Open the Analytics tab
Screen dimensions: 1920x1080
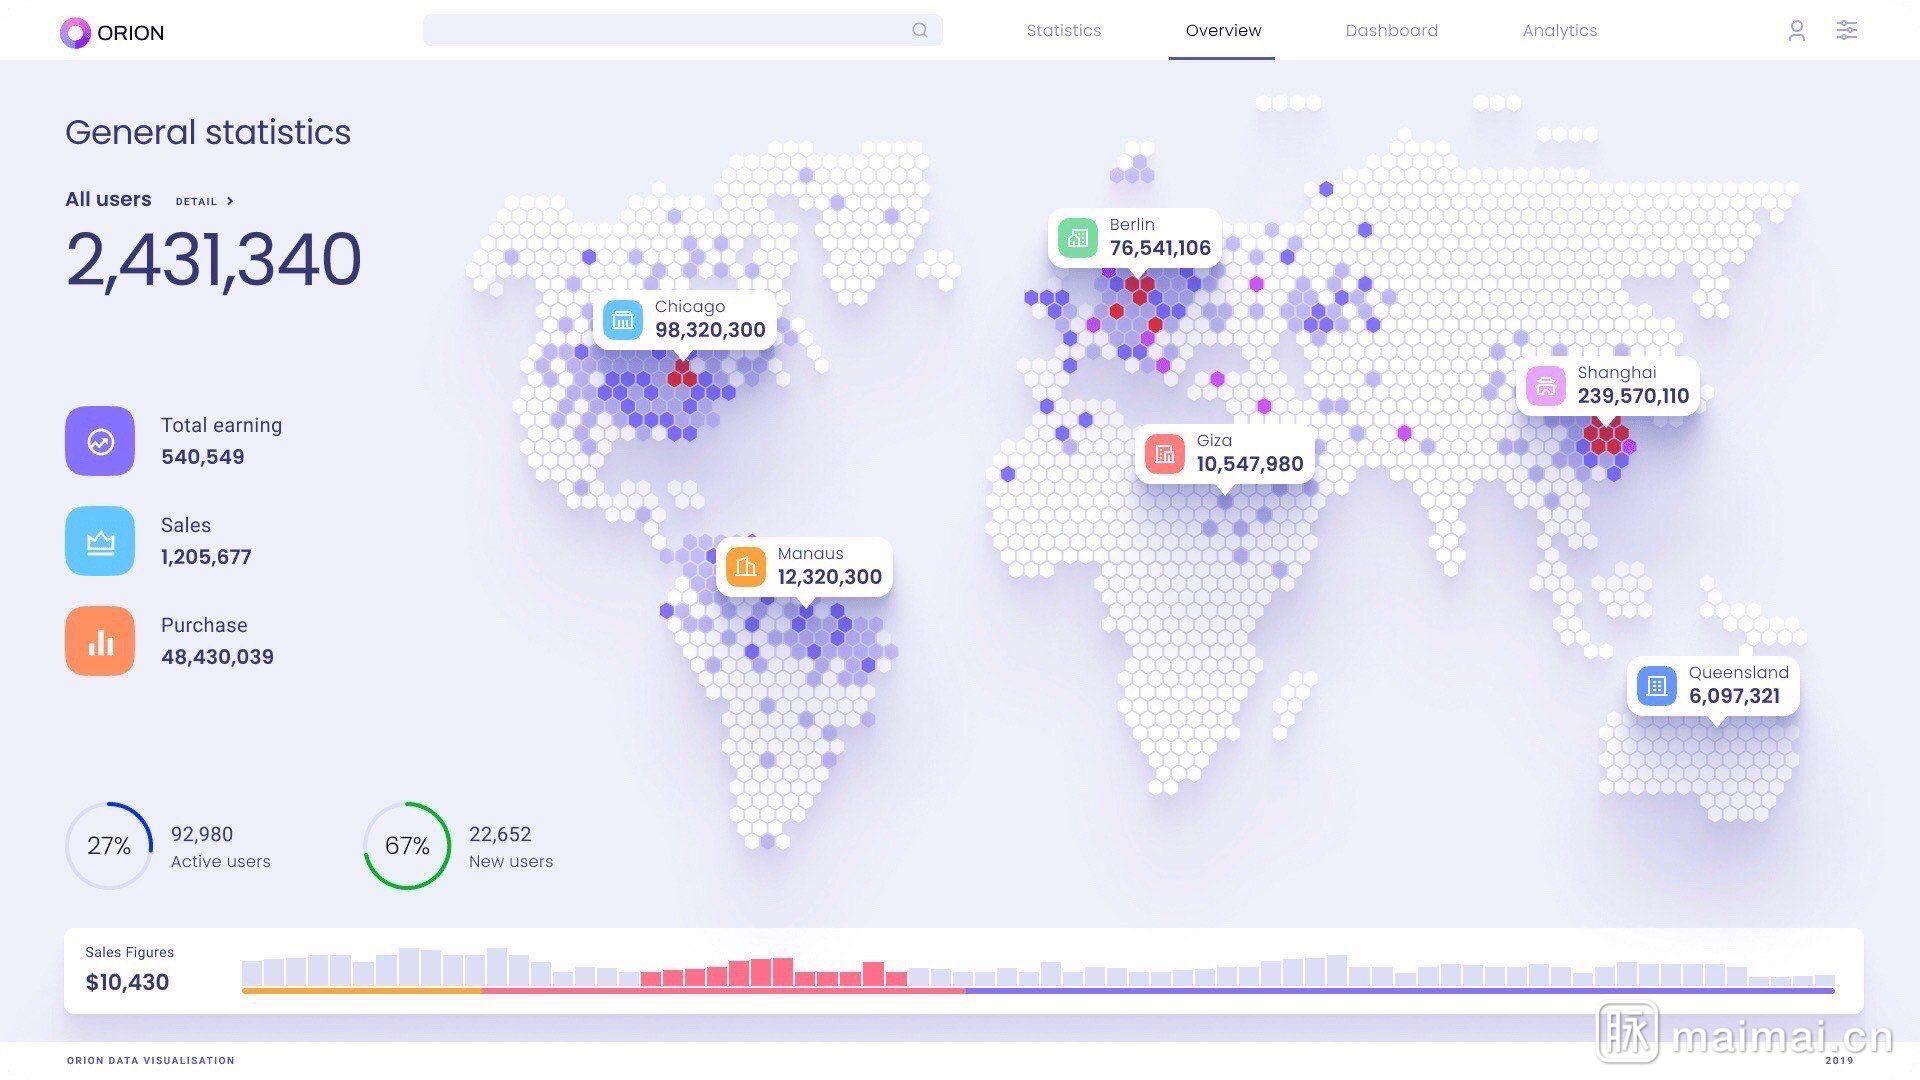1559,31
